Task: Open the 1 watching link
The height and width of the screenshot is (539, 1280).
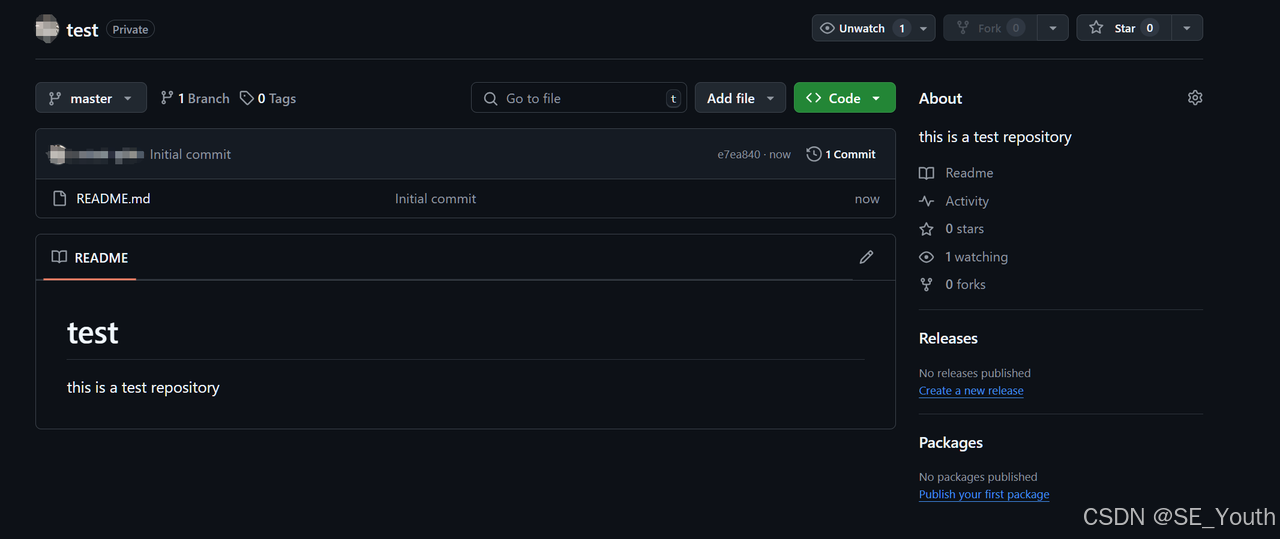Action: [x=976, y=257]
